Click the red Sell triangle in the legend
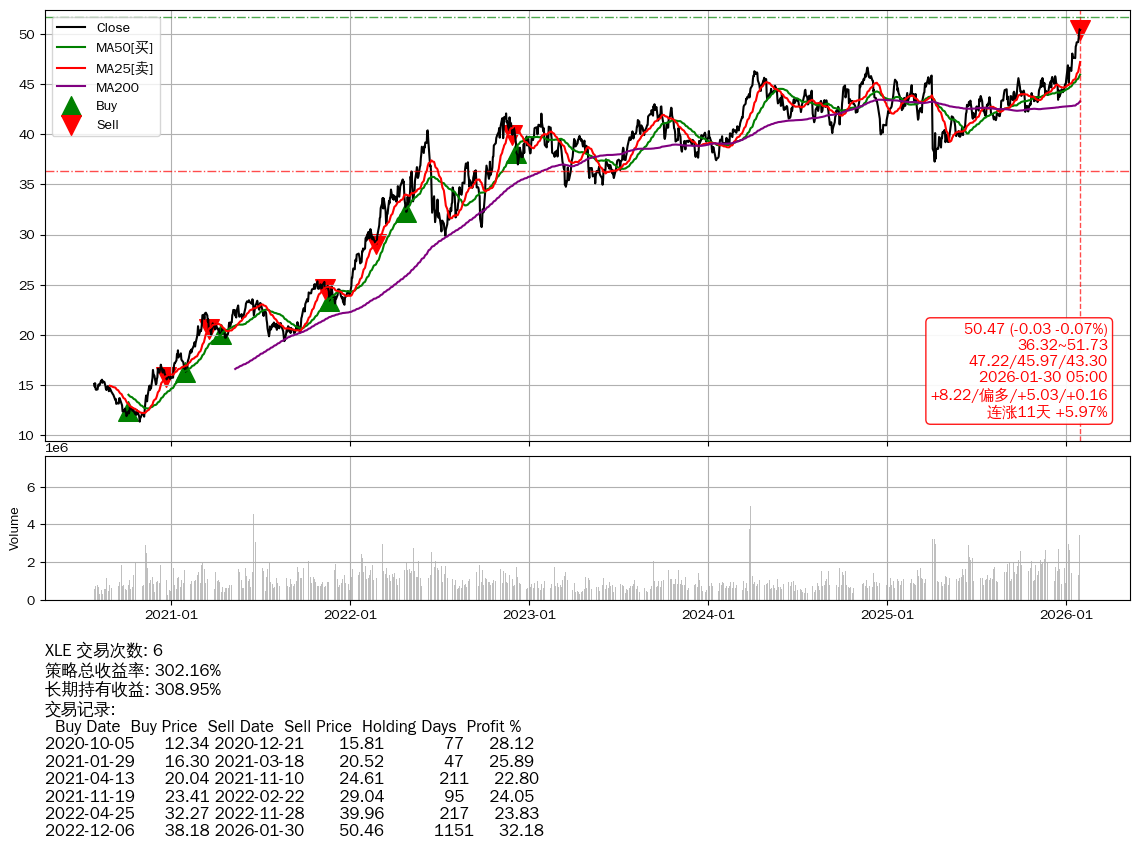Screen dimensions: 1139x849 pos(71,125)
